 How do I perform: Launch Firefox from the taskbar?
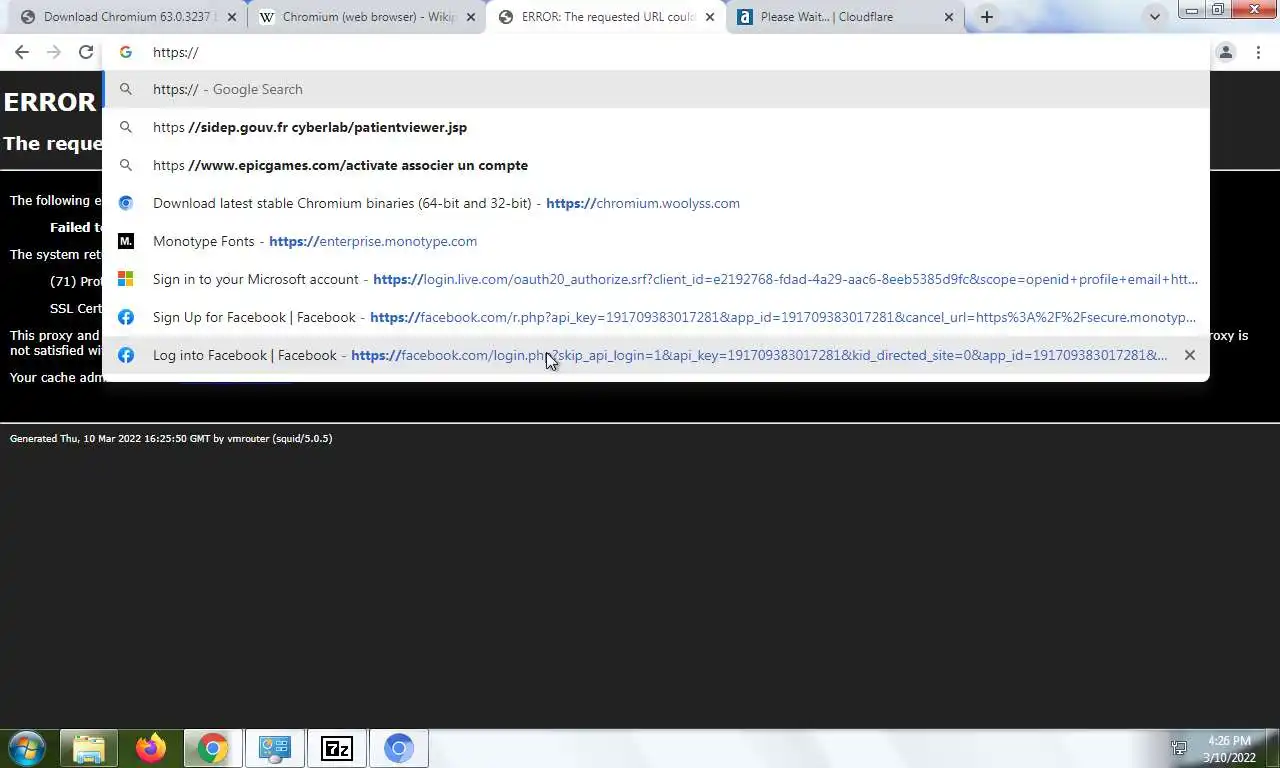click(x=151, y=748)
